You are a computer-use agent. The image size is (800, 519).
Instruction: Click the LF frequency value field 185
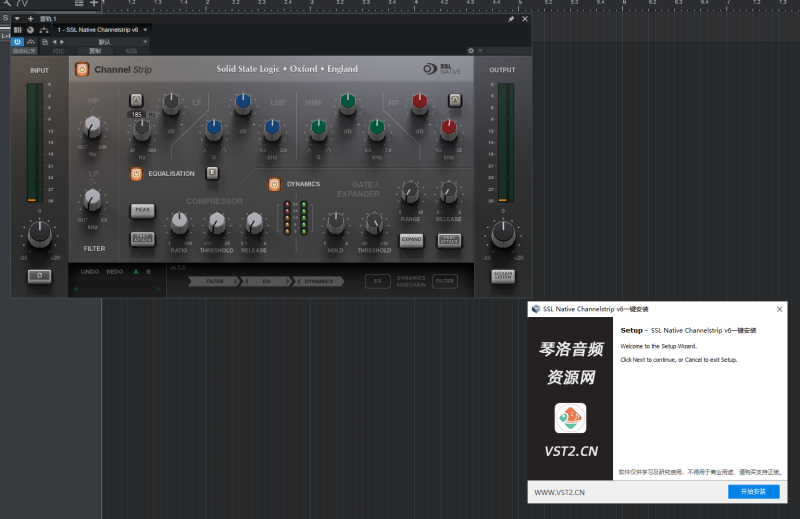pyautogui.click(x=137, y=115)
